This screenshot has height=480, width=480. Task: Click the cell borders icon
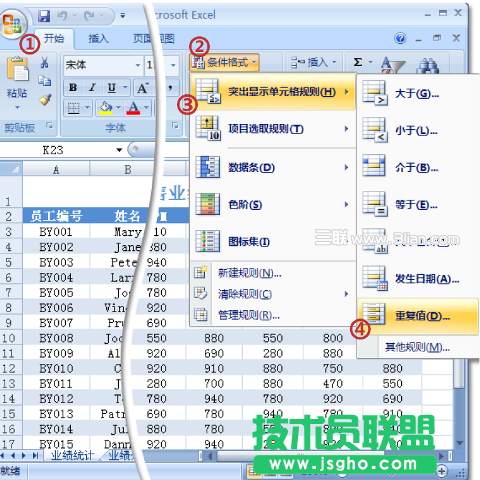coord(73,108)
